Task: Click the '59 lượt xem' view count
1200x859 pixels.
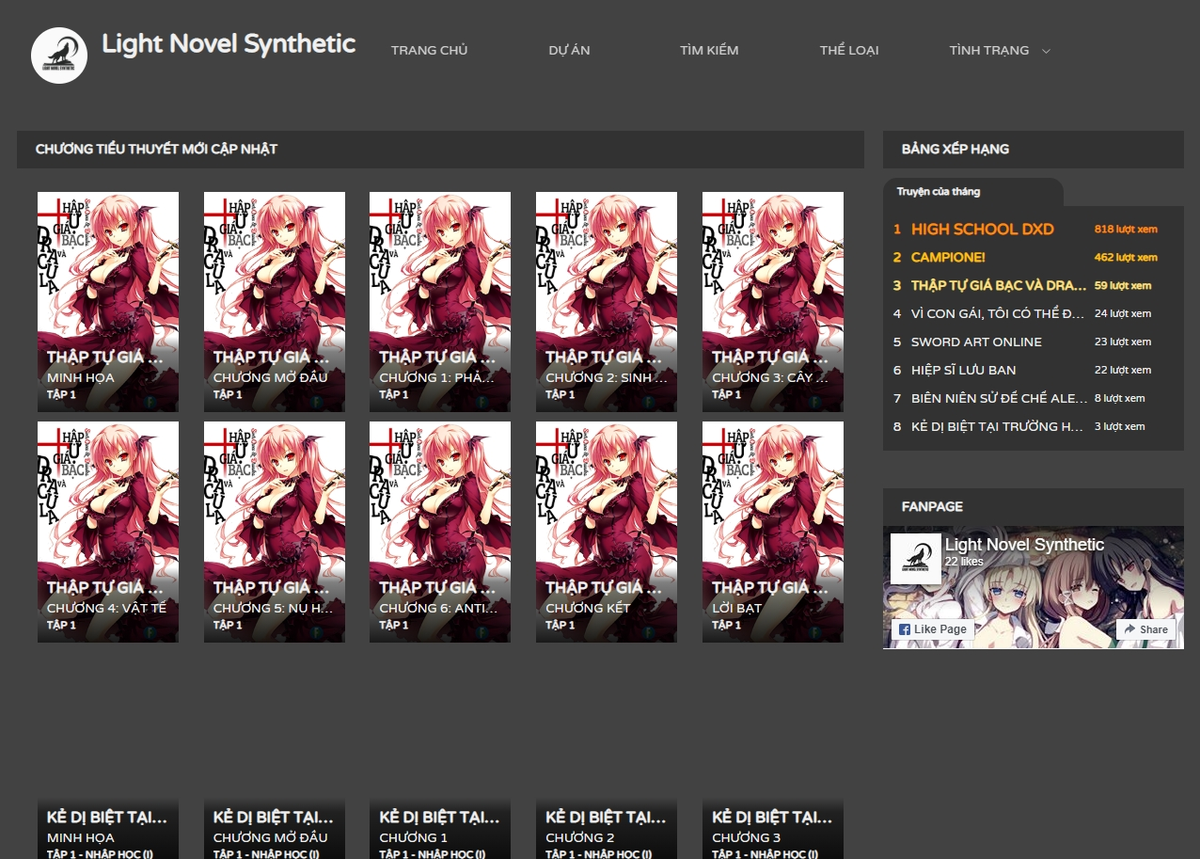Action: (x=1123, y=285)
